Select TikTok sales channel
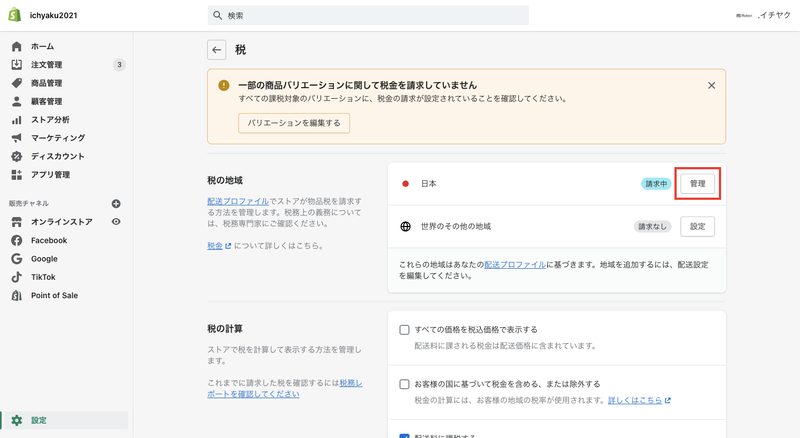800x438 pixels. pos(43,277)
